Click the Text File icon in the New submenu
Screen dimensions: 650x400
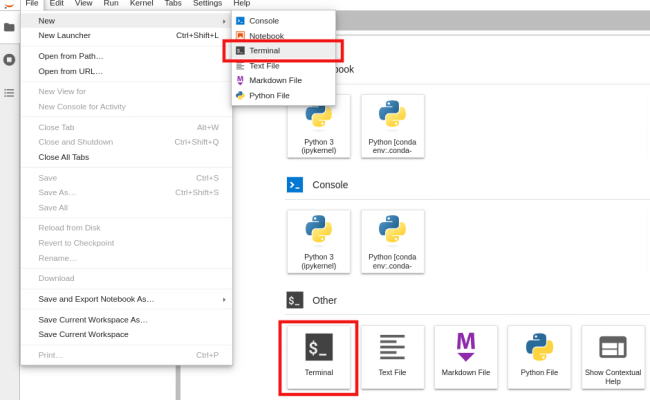click(x=240, y=66)
